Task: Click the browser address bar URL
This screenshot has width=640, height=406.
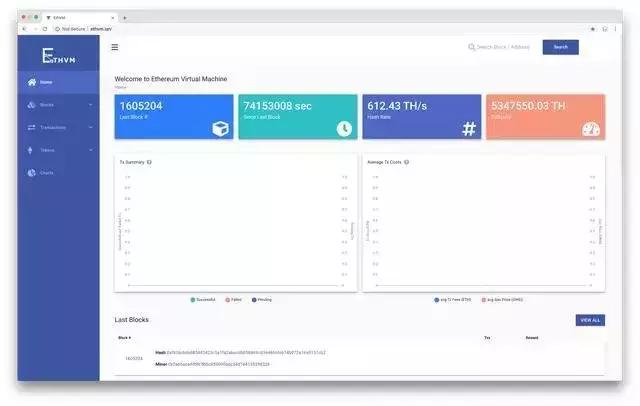Action: (x=101, y=29)
